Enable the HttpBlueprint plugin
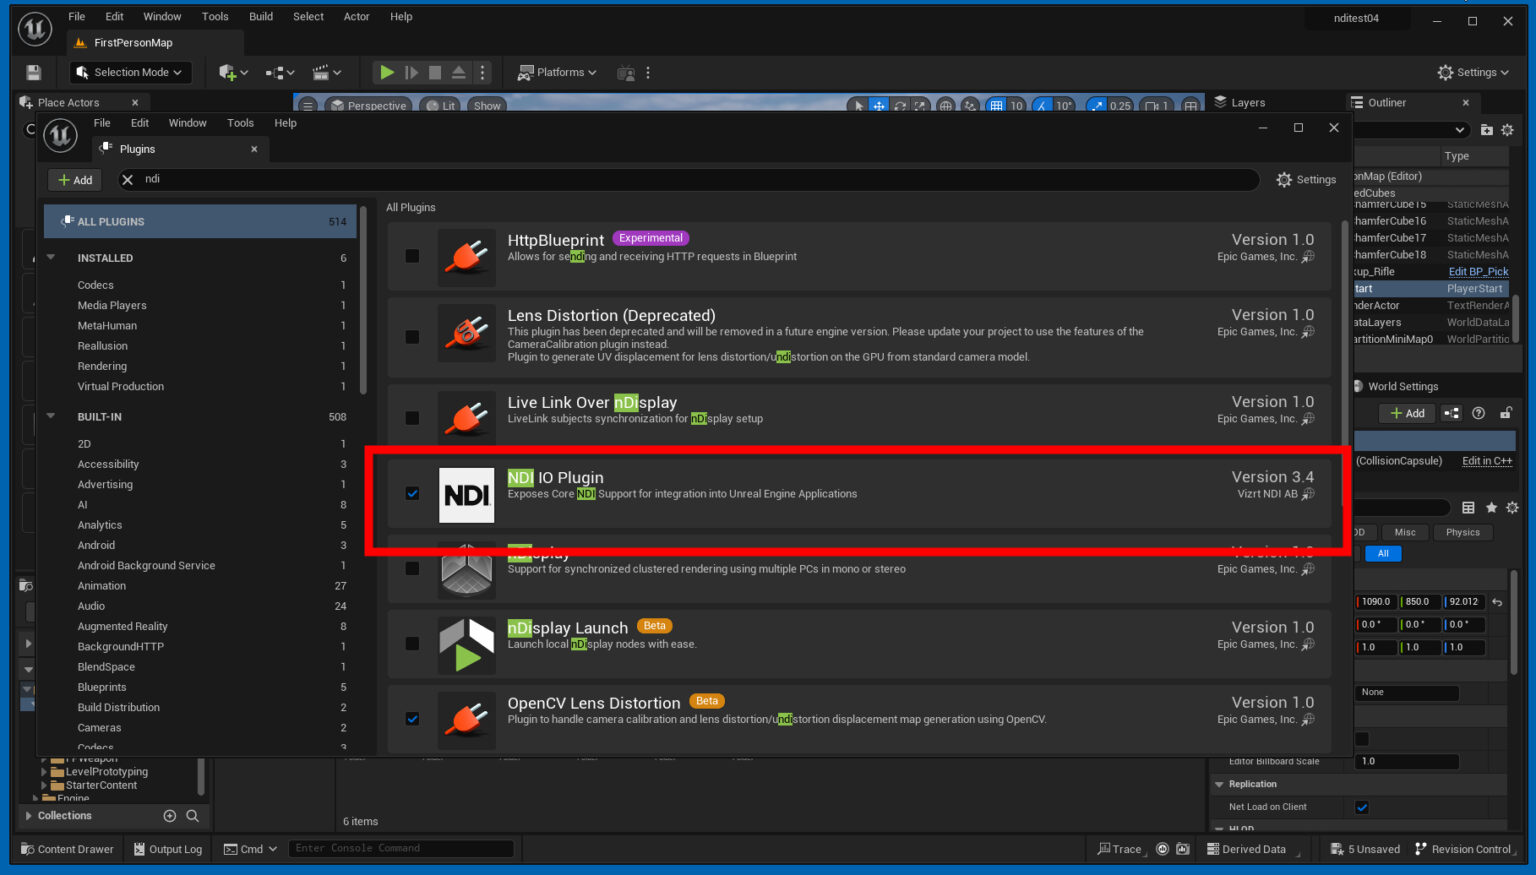Screen dimensions: 1536x875 412,255
